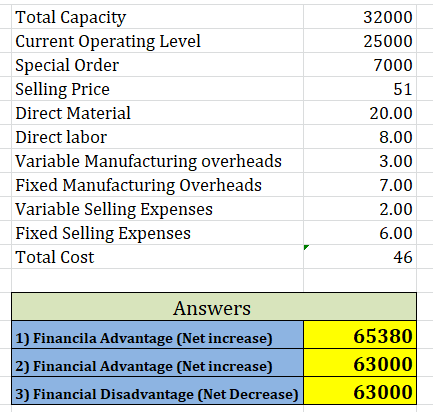Image resolution: width=433 pixels, height=412 pixels.
Task: Click the answer 3 value 63000
Action: point(360,391)
